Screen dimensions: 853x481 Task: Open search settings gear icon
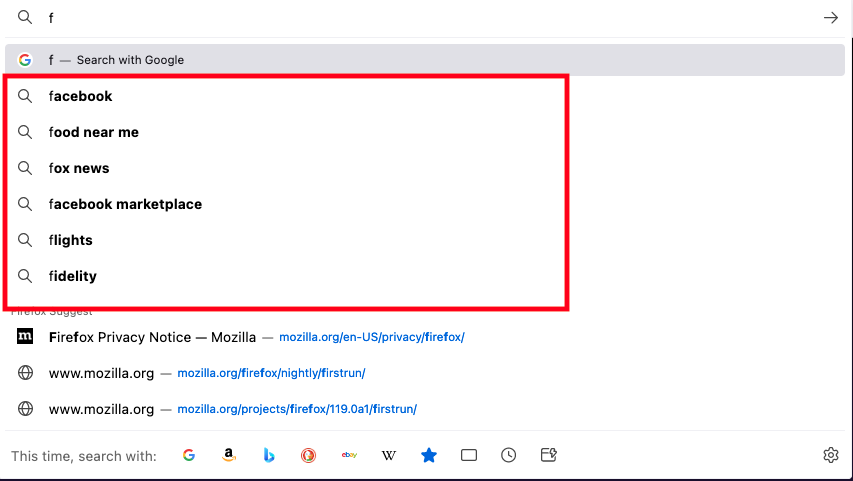coord(831,455)
